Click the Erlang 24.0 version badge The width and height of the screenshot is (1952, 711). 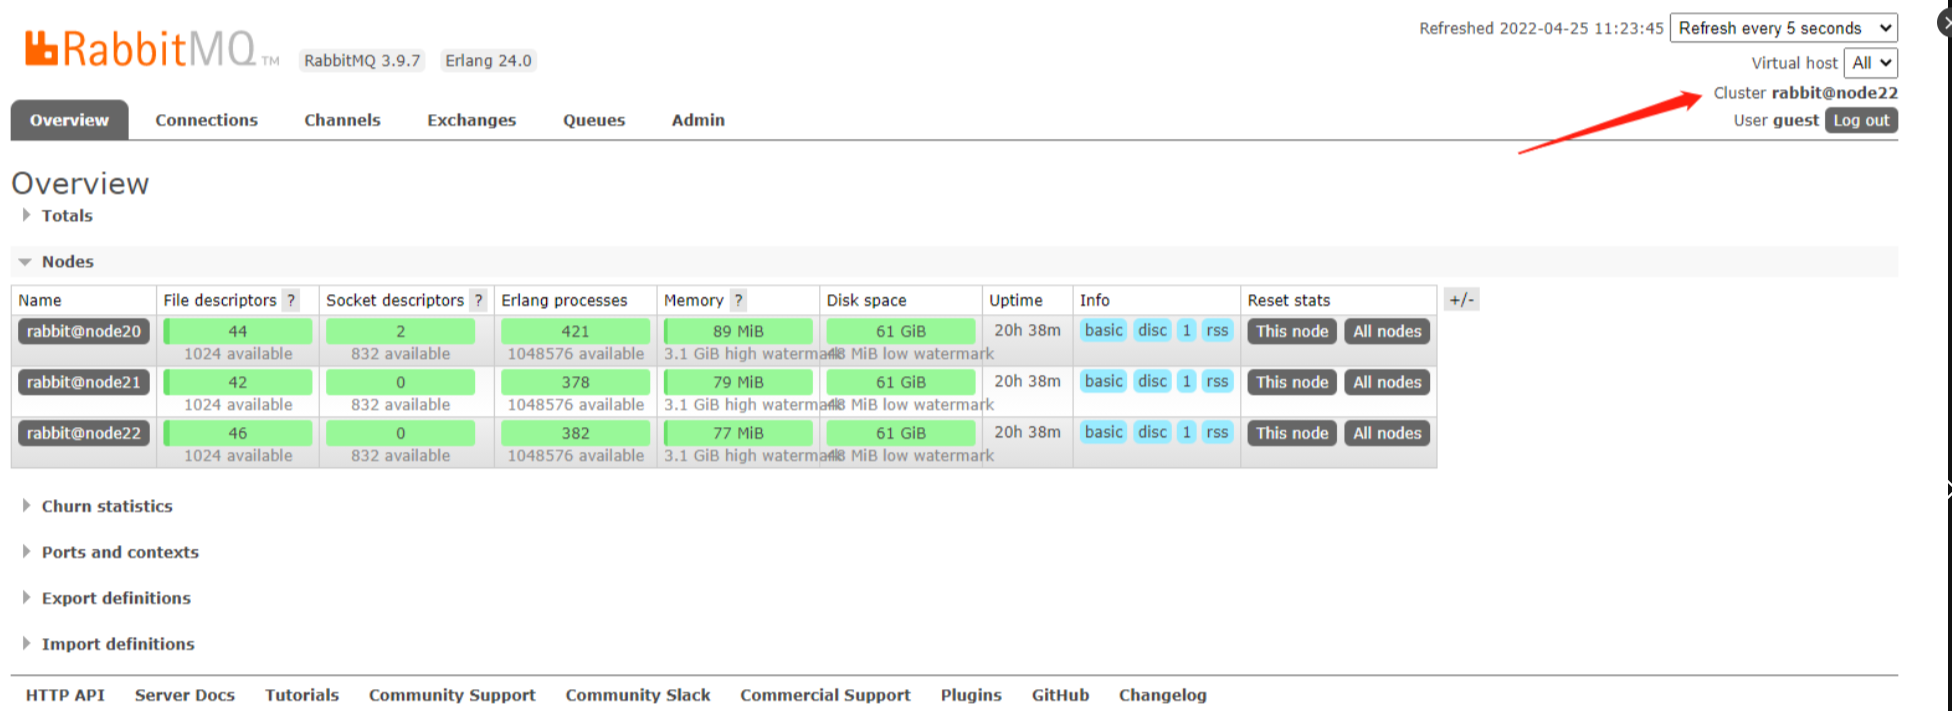[488, 60]
